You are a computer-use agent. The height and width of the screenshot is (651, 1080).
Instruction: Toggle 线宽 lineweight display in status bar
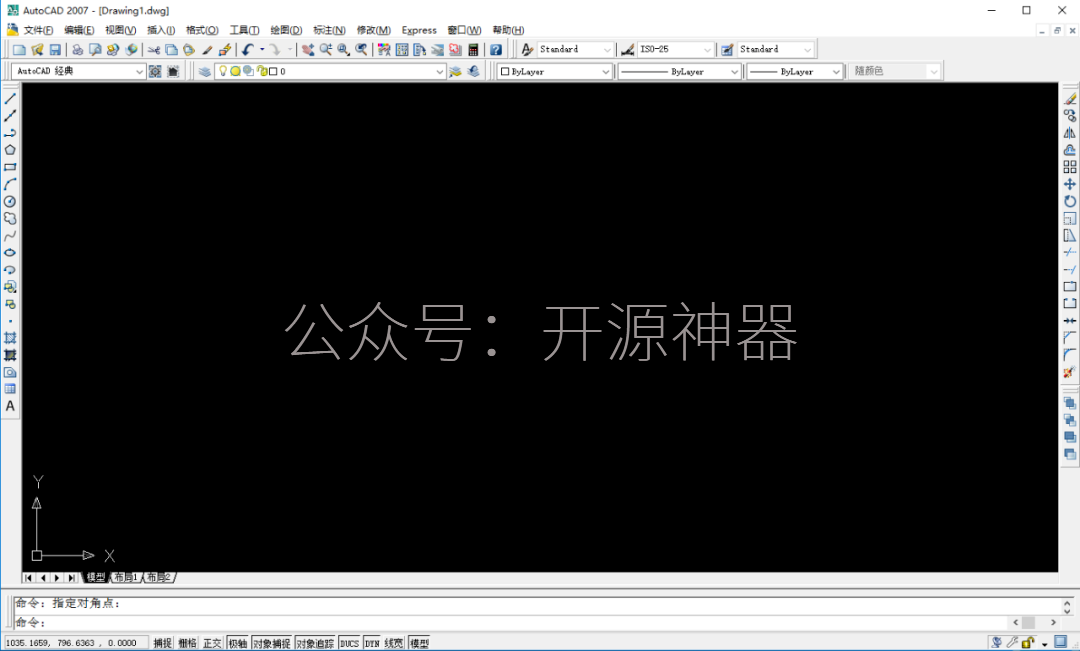coord(394,643)
